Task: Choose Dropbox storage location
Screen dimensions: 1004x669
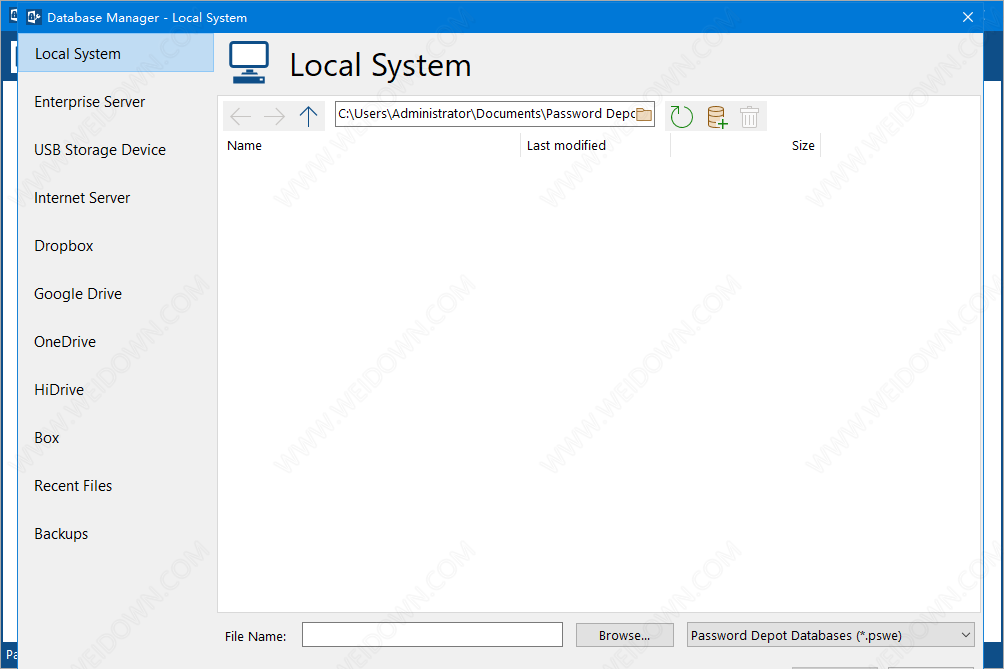Action: (64, 246)
